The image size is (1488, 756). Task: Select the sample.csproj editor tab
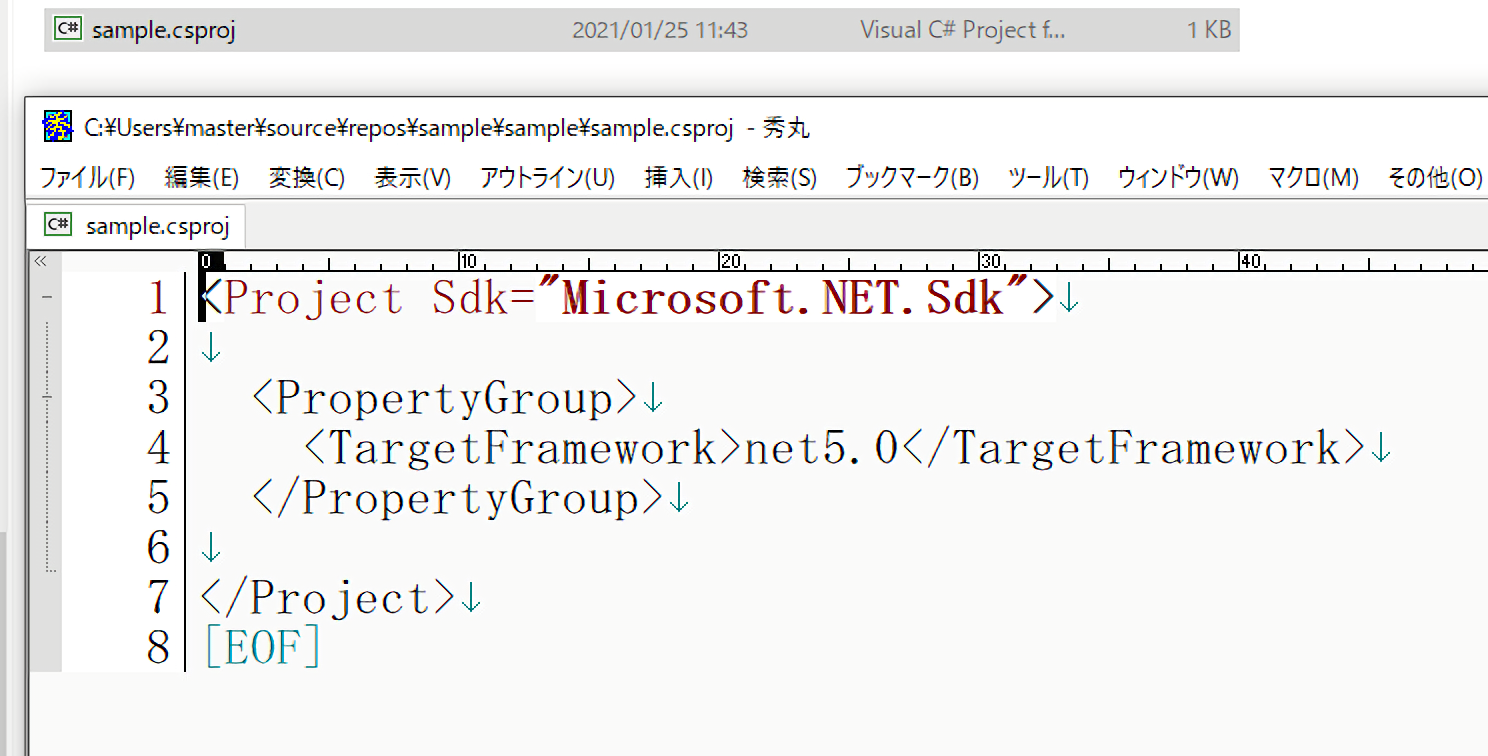tap(157, 226)
